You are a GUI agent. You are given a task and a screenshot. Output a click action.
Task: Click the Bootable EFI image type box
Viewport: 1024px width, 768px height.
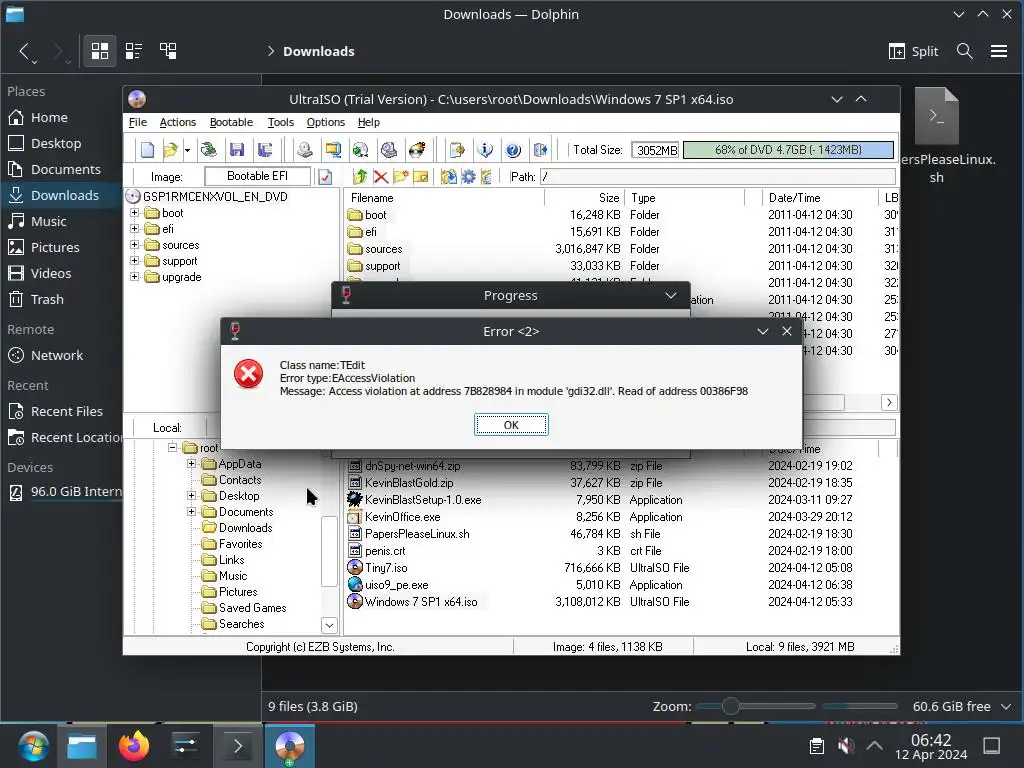(x=257, y=176)
